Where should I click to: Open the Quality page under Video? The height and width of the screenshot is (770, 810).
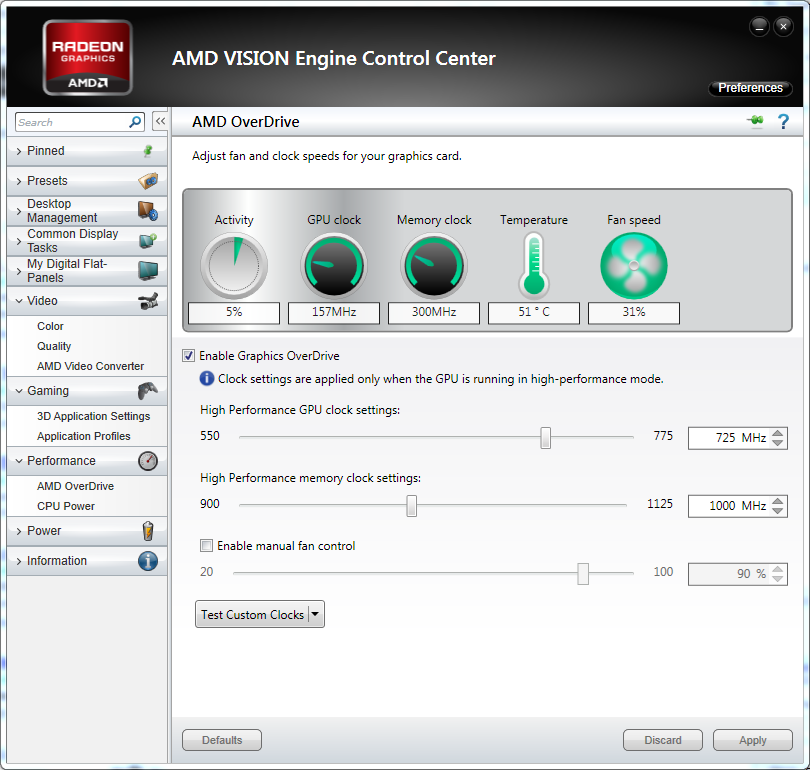54,346
